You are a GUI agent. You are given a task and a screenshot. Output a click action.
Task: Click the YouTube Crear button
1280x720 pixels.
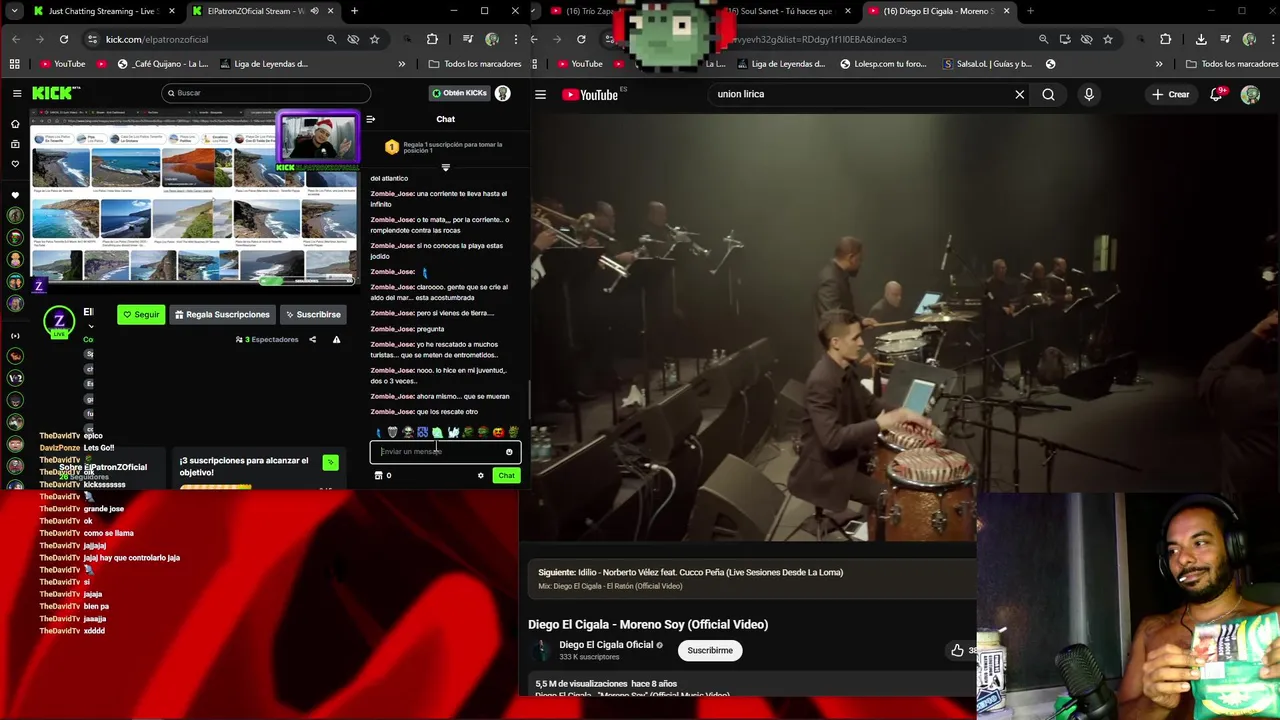point(1170,94)
